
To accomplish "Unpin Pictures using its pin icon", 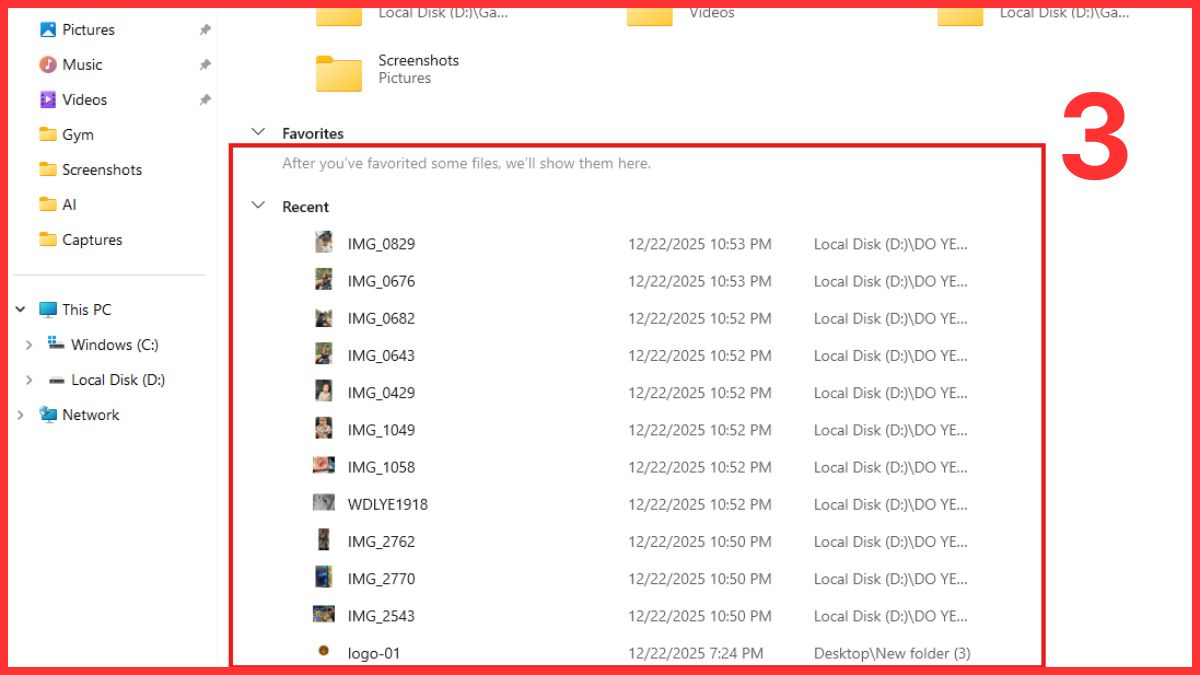I will [x=205, y=30].
